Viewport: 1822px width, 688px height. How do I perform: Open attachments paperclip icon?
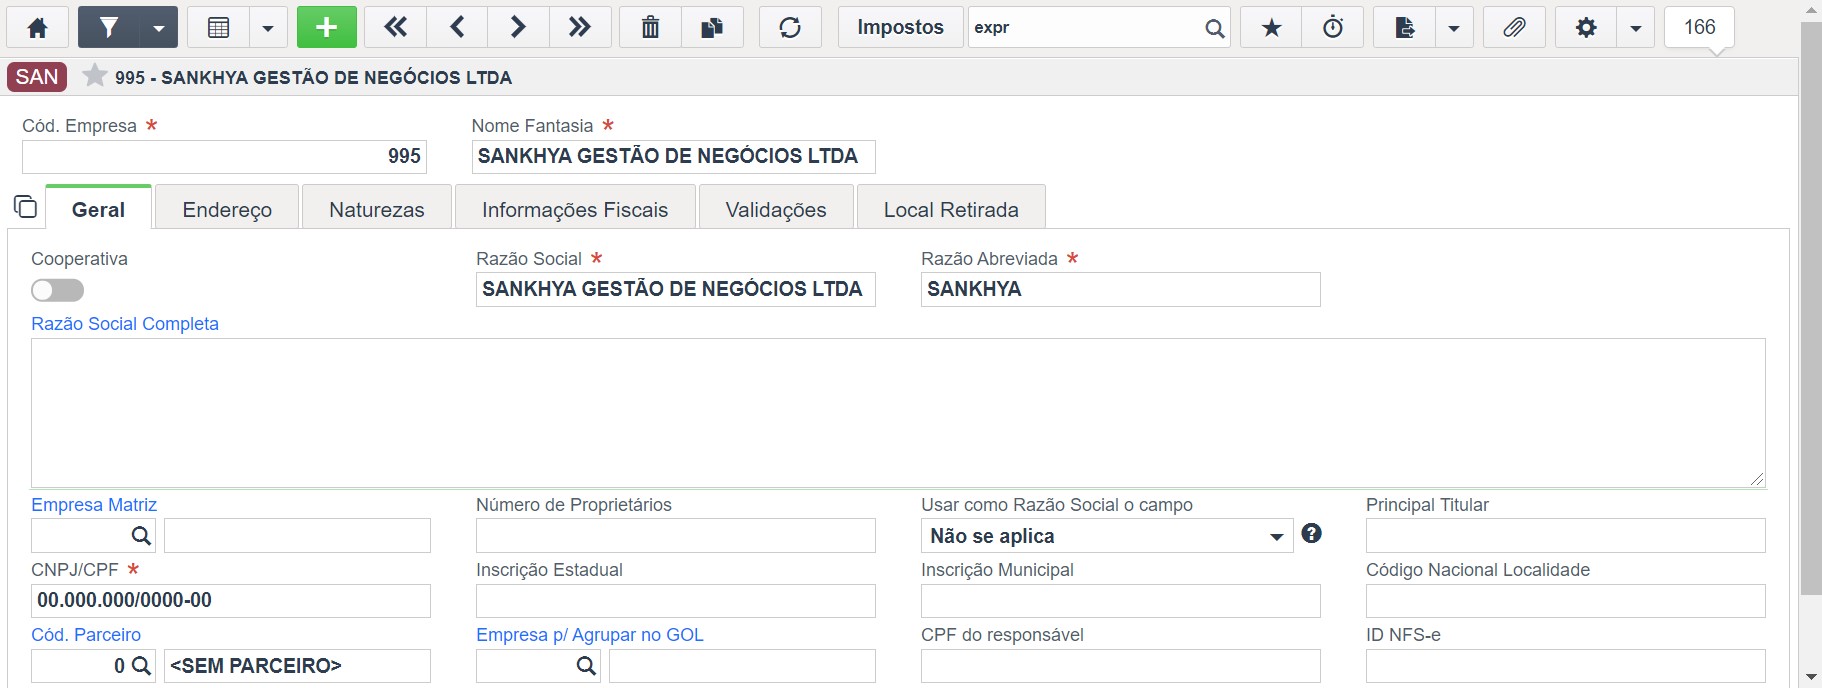(1514, 28)
